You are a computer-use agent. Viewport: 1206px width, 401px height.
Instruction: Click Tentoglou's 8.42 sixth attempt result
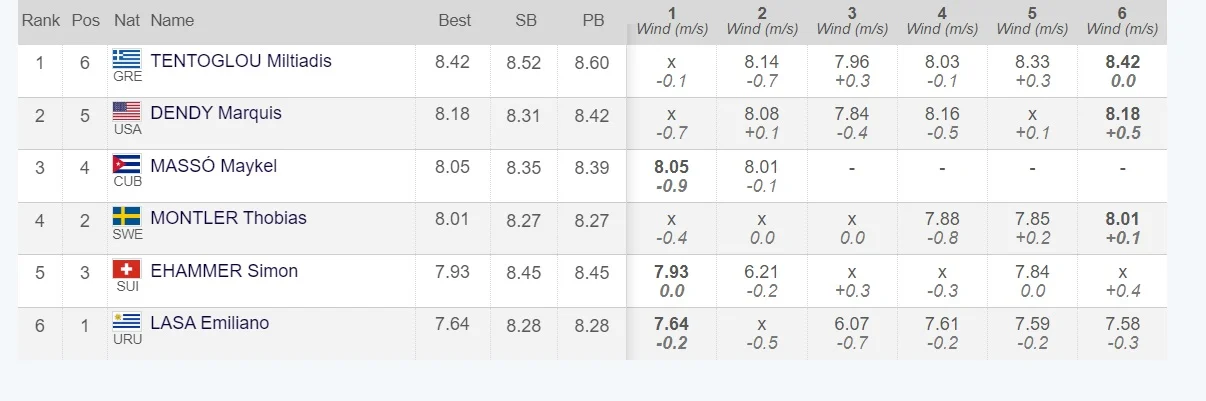[1122, 62]
